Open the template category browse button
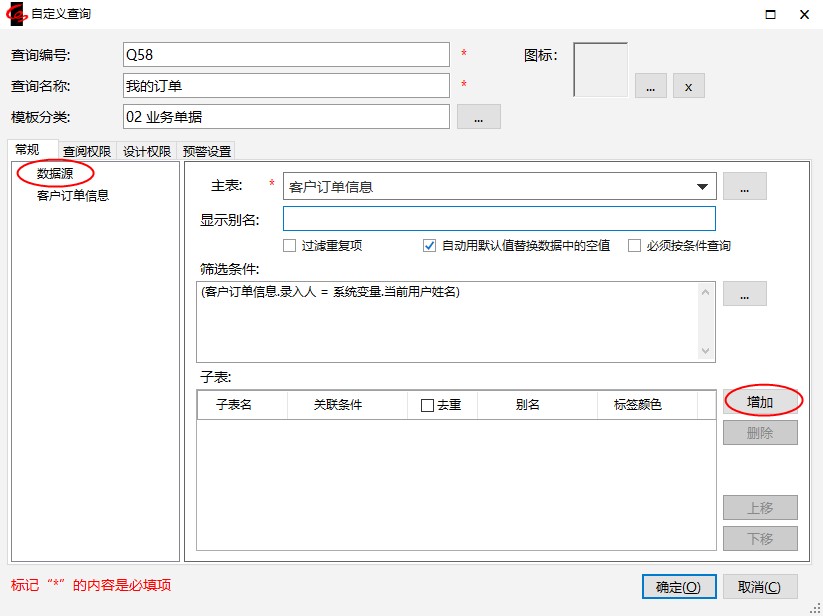The image size is (823, 616). pyautogui.click(x=478, y=117)
